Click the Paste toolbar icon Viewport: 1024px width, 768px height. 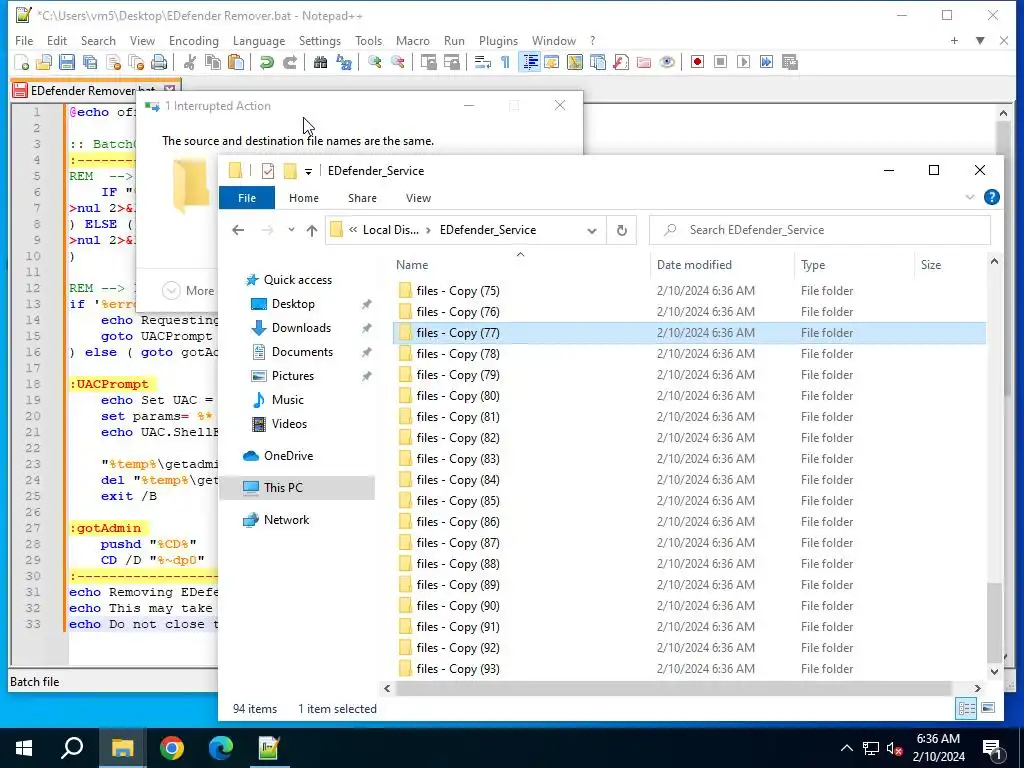coord(236,63)
